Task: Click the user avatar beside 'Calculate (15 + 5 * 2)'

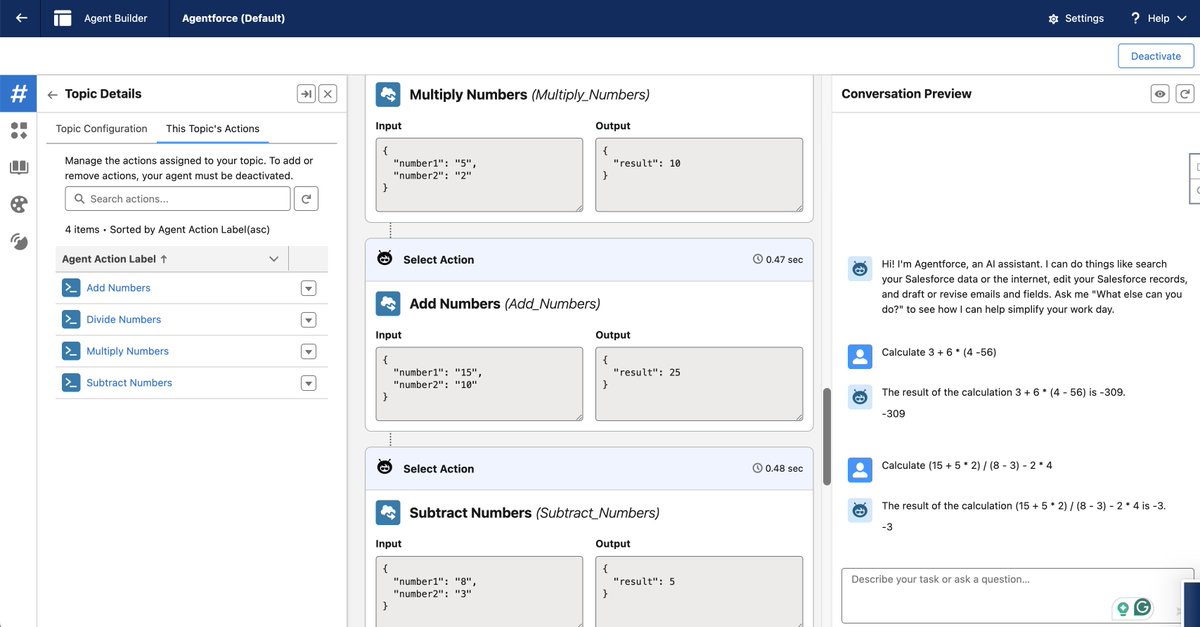Action: click(860, 470)
